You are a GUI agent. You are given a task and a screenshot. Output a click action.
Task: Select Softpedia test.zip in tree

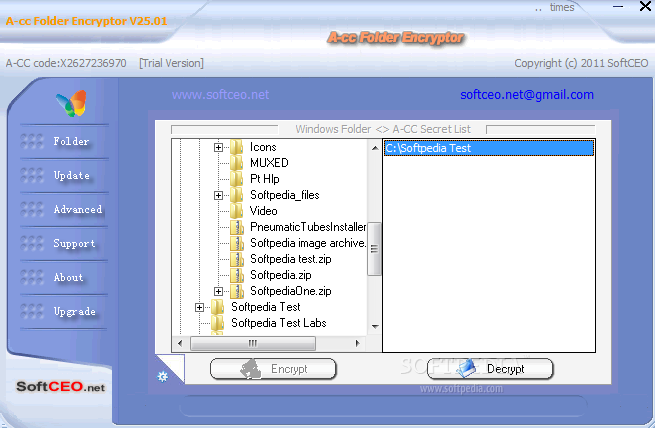pos(291,259)
